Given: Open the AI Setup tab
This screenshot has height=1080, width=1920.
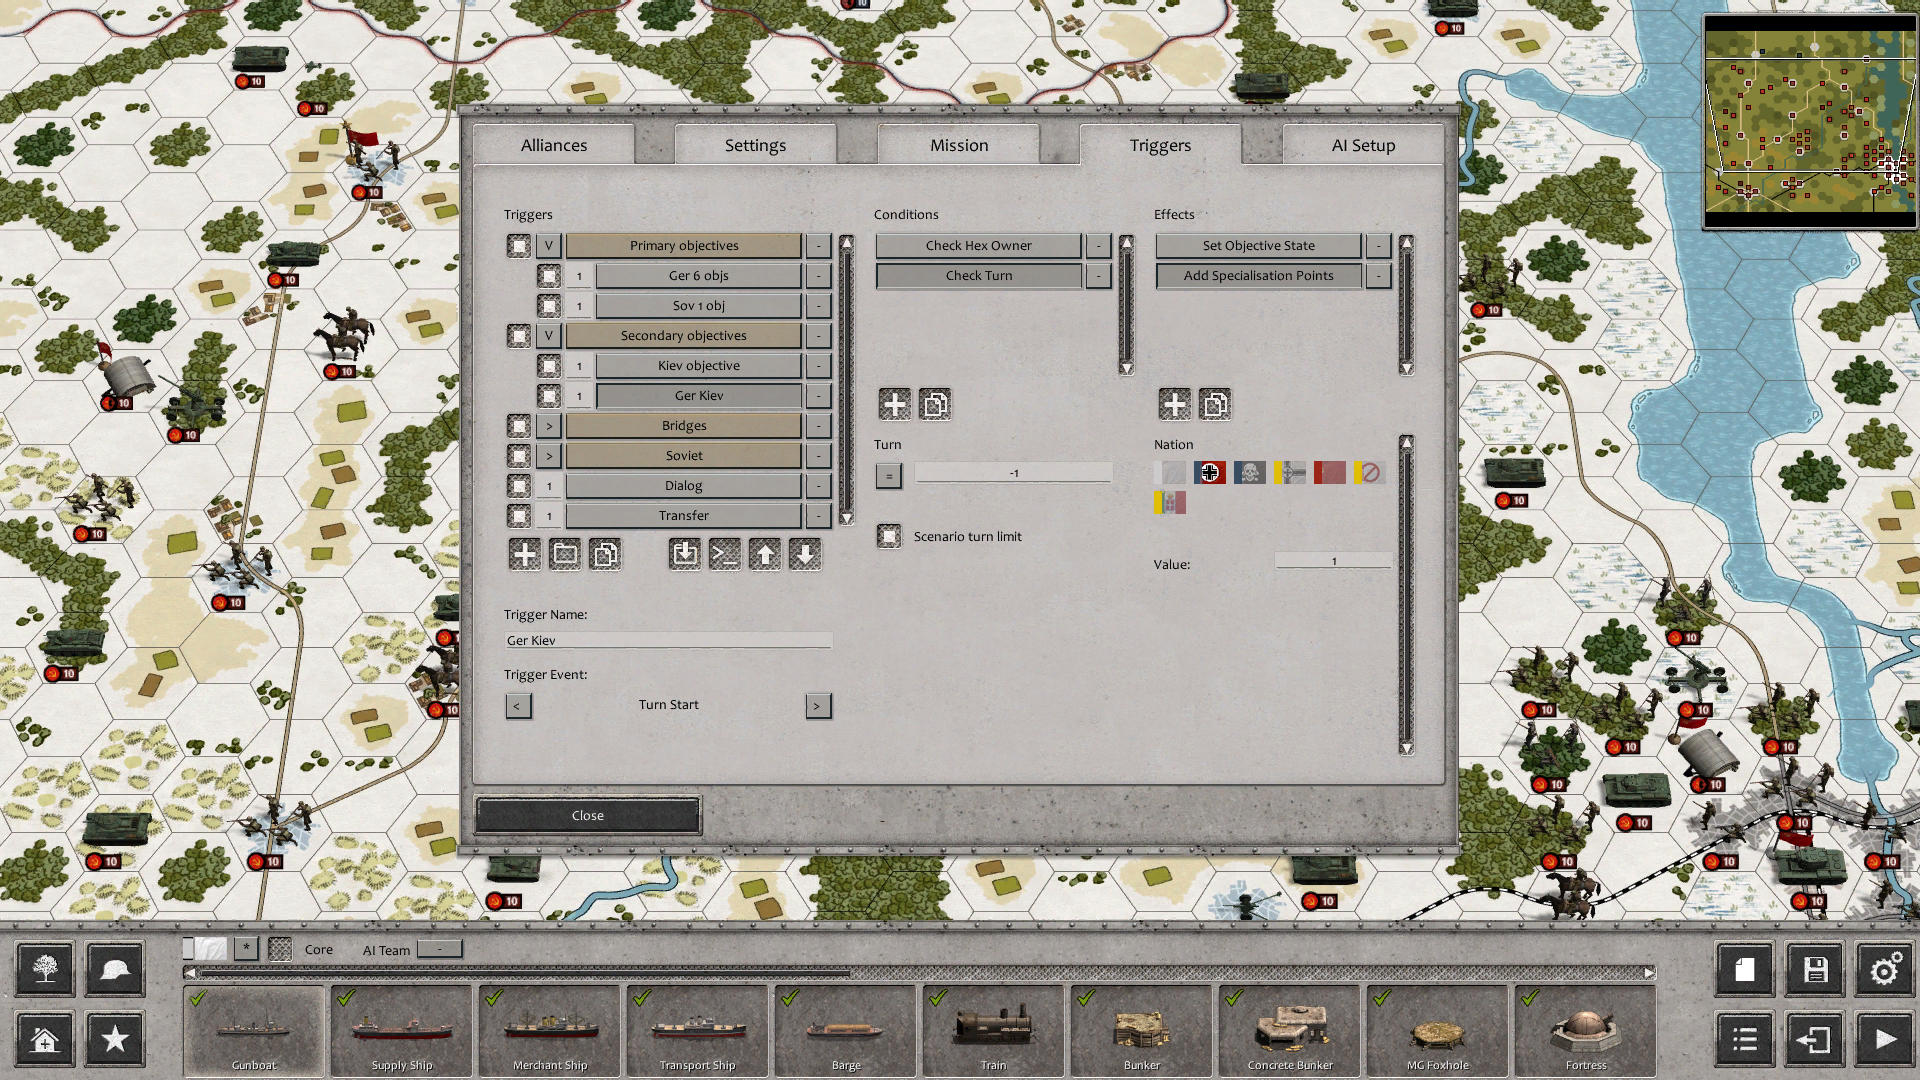Looking at the screenshot, I should [x=1363, y=145].
